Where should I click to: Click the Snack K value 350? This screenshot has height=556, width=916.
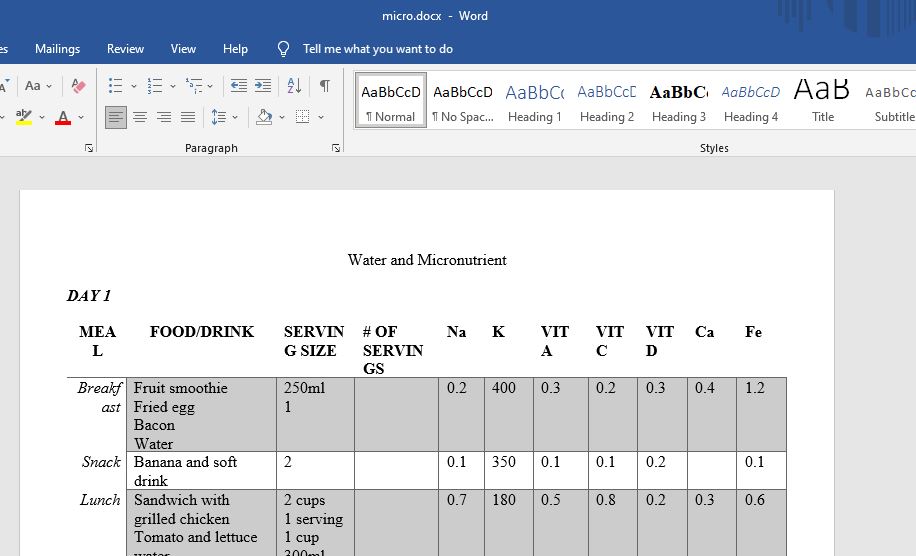pyautogui.click(x=504, y=462)
